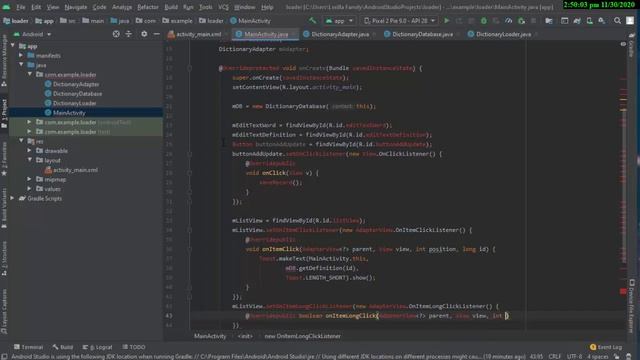The height and width of the screenshot is (360, 640).
Task: Open Project Structure icon in toolbar
Action: point(549,21)
